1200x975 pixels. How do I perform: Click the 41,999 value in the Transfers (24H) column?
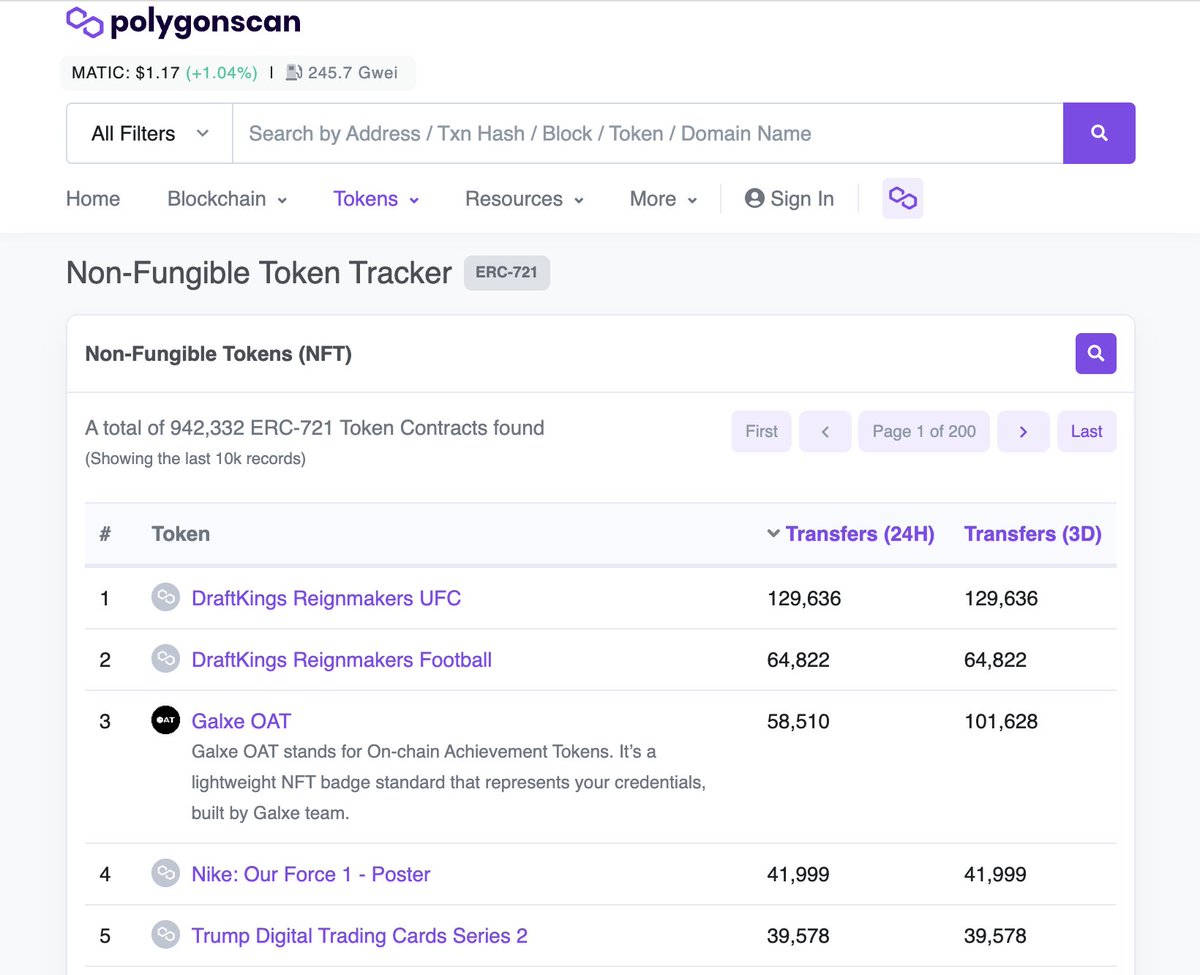point(798,874)
